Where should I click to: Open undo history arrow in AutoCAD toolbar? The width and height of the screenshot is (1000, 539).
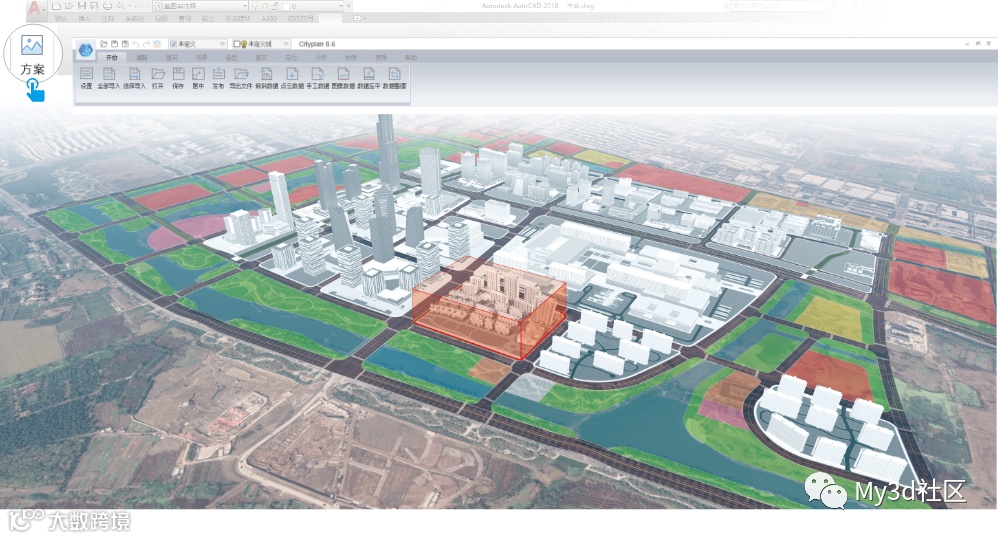[129, 6]
